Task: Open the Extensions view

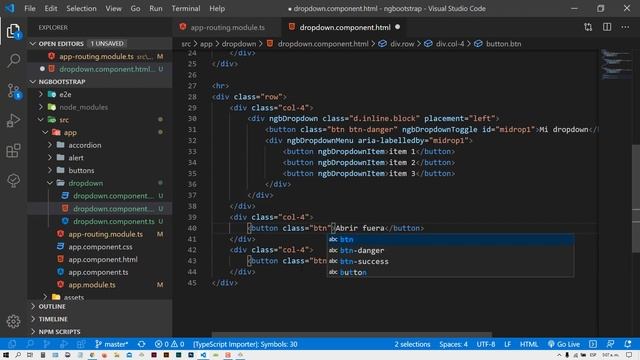Action: tap(13, 151)
